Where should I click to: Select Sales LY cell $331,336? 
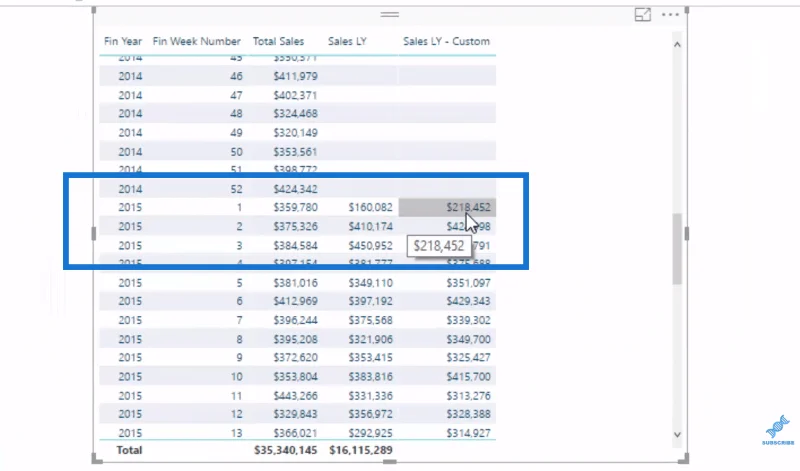click(370, 396)
